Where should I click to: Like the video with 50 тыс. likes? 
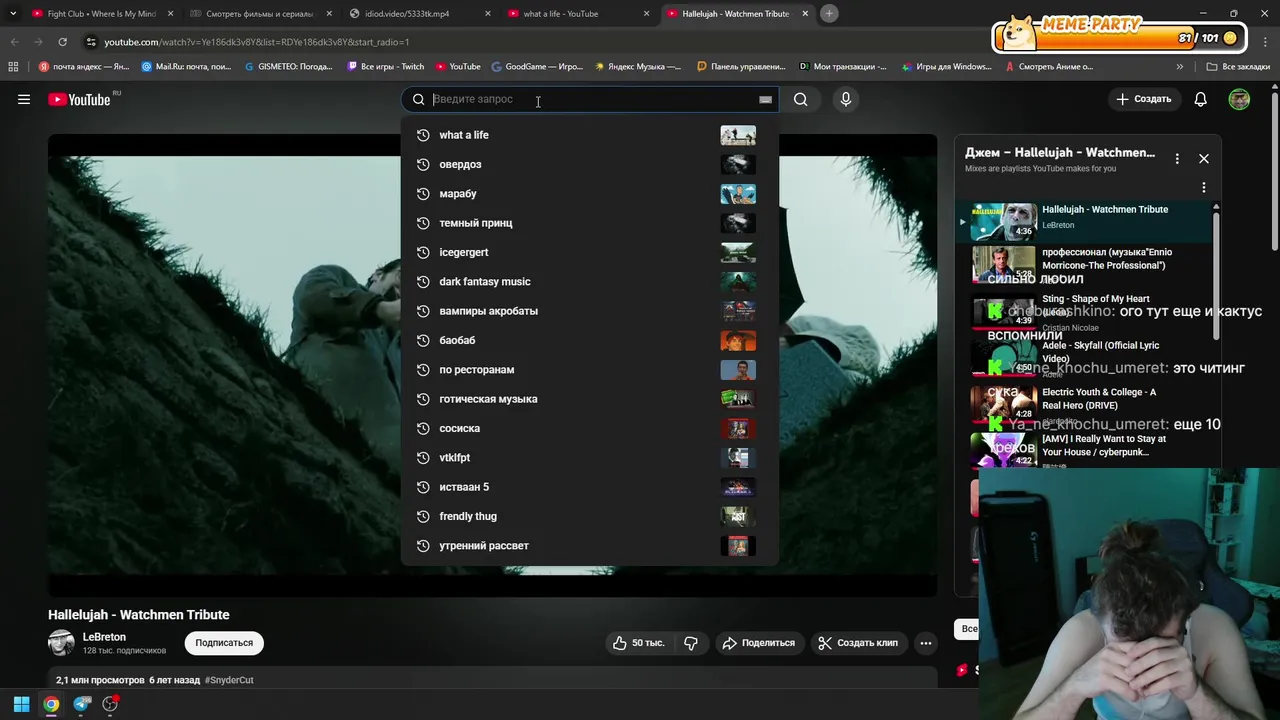click(x=639, y=643)
